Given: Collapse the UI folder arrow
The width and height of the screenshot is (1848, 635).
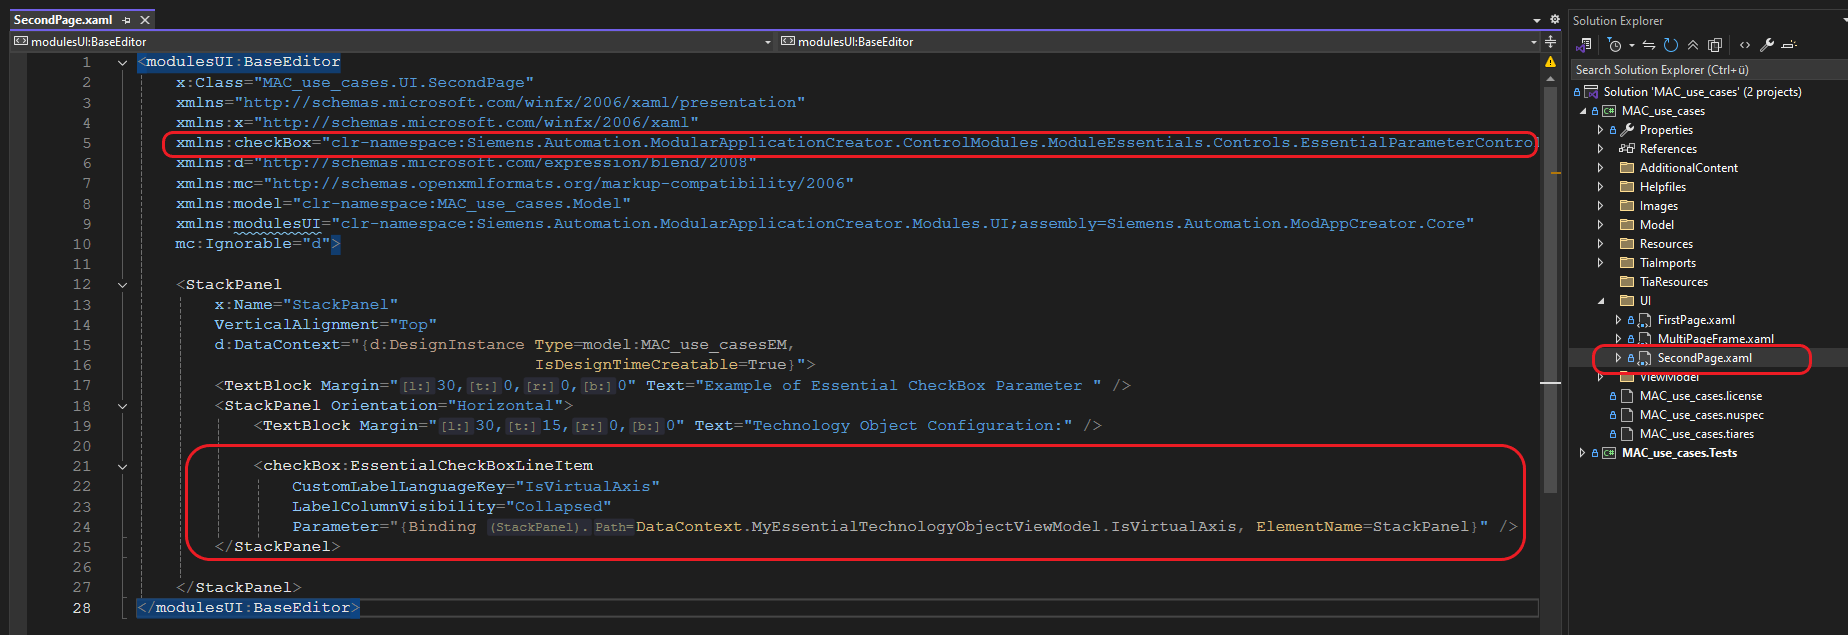Looking at the screenshot, I should [x=1600, y=301].
